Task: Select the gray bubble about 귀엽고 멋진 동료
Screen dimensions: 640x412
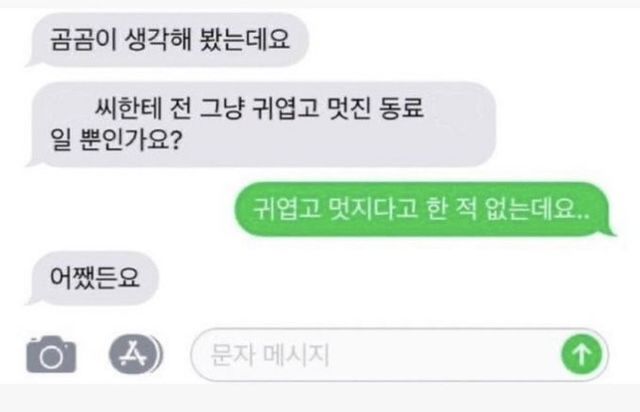Action: (x=261, y=124)
